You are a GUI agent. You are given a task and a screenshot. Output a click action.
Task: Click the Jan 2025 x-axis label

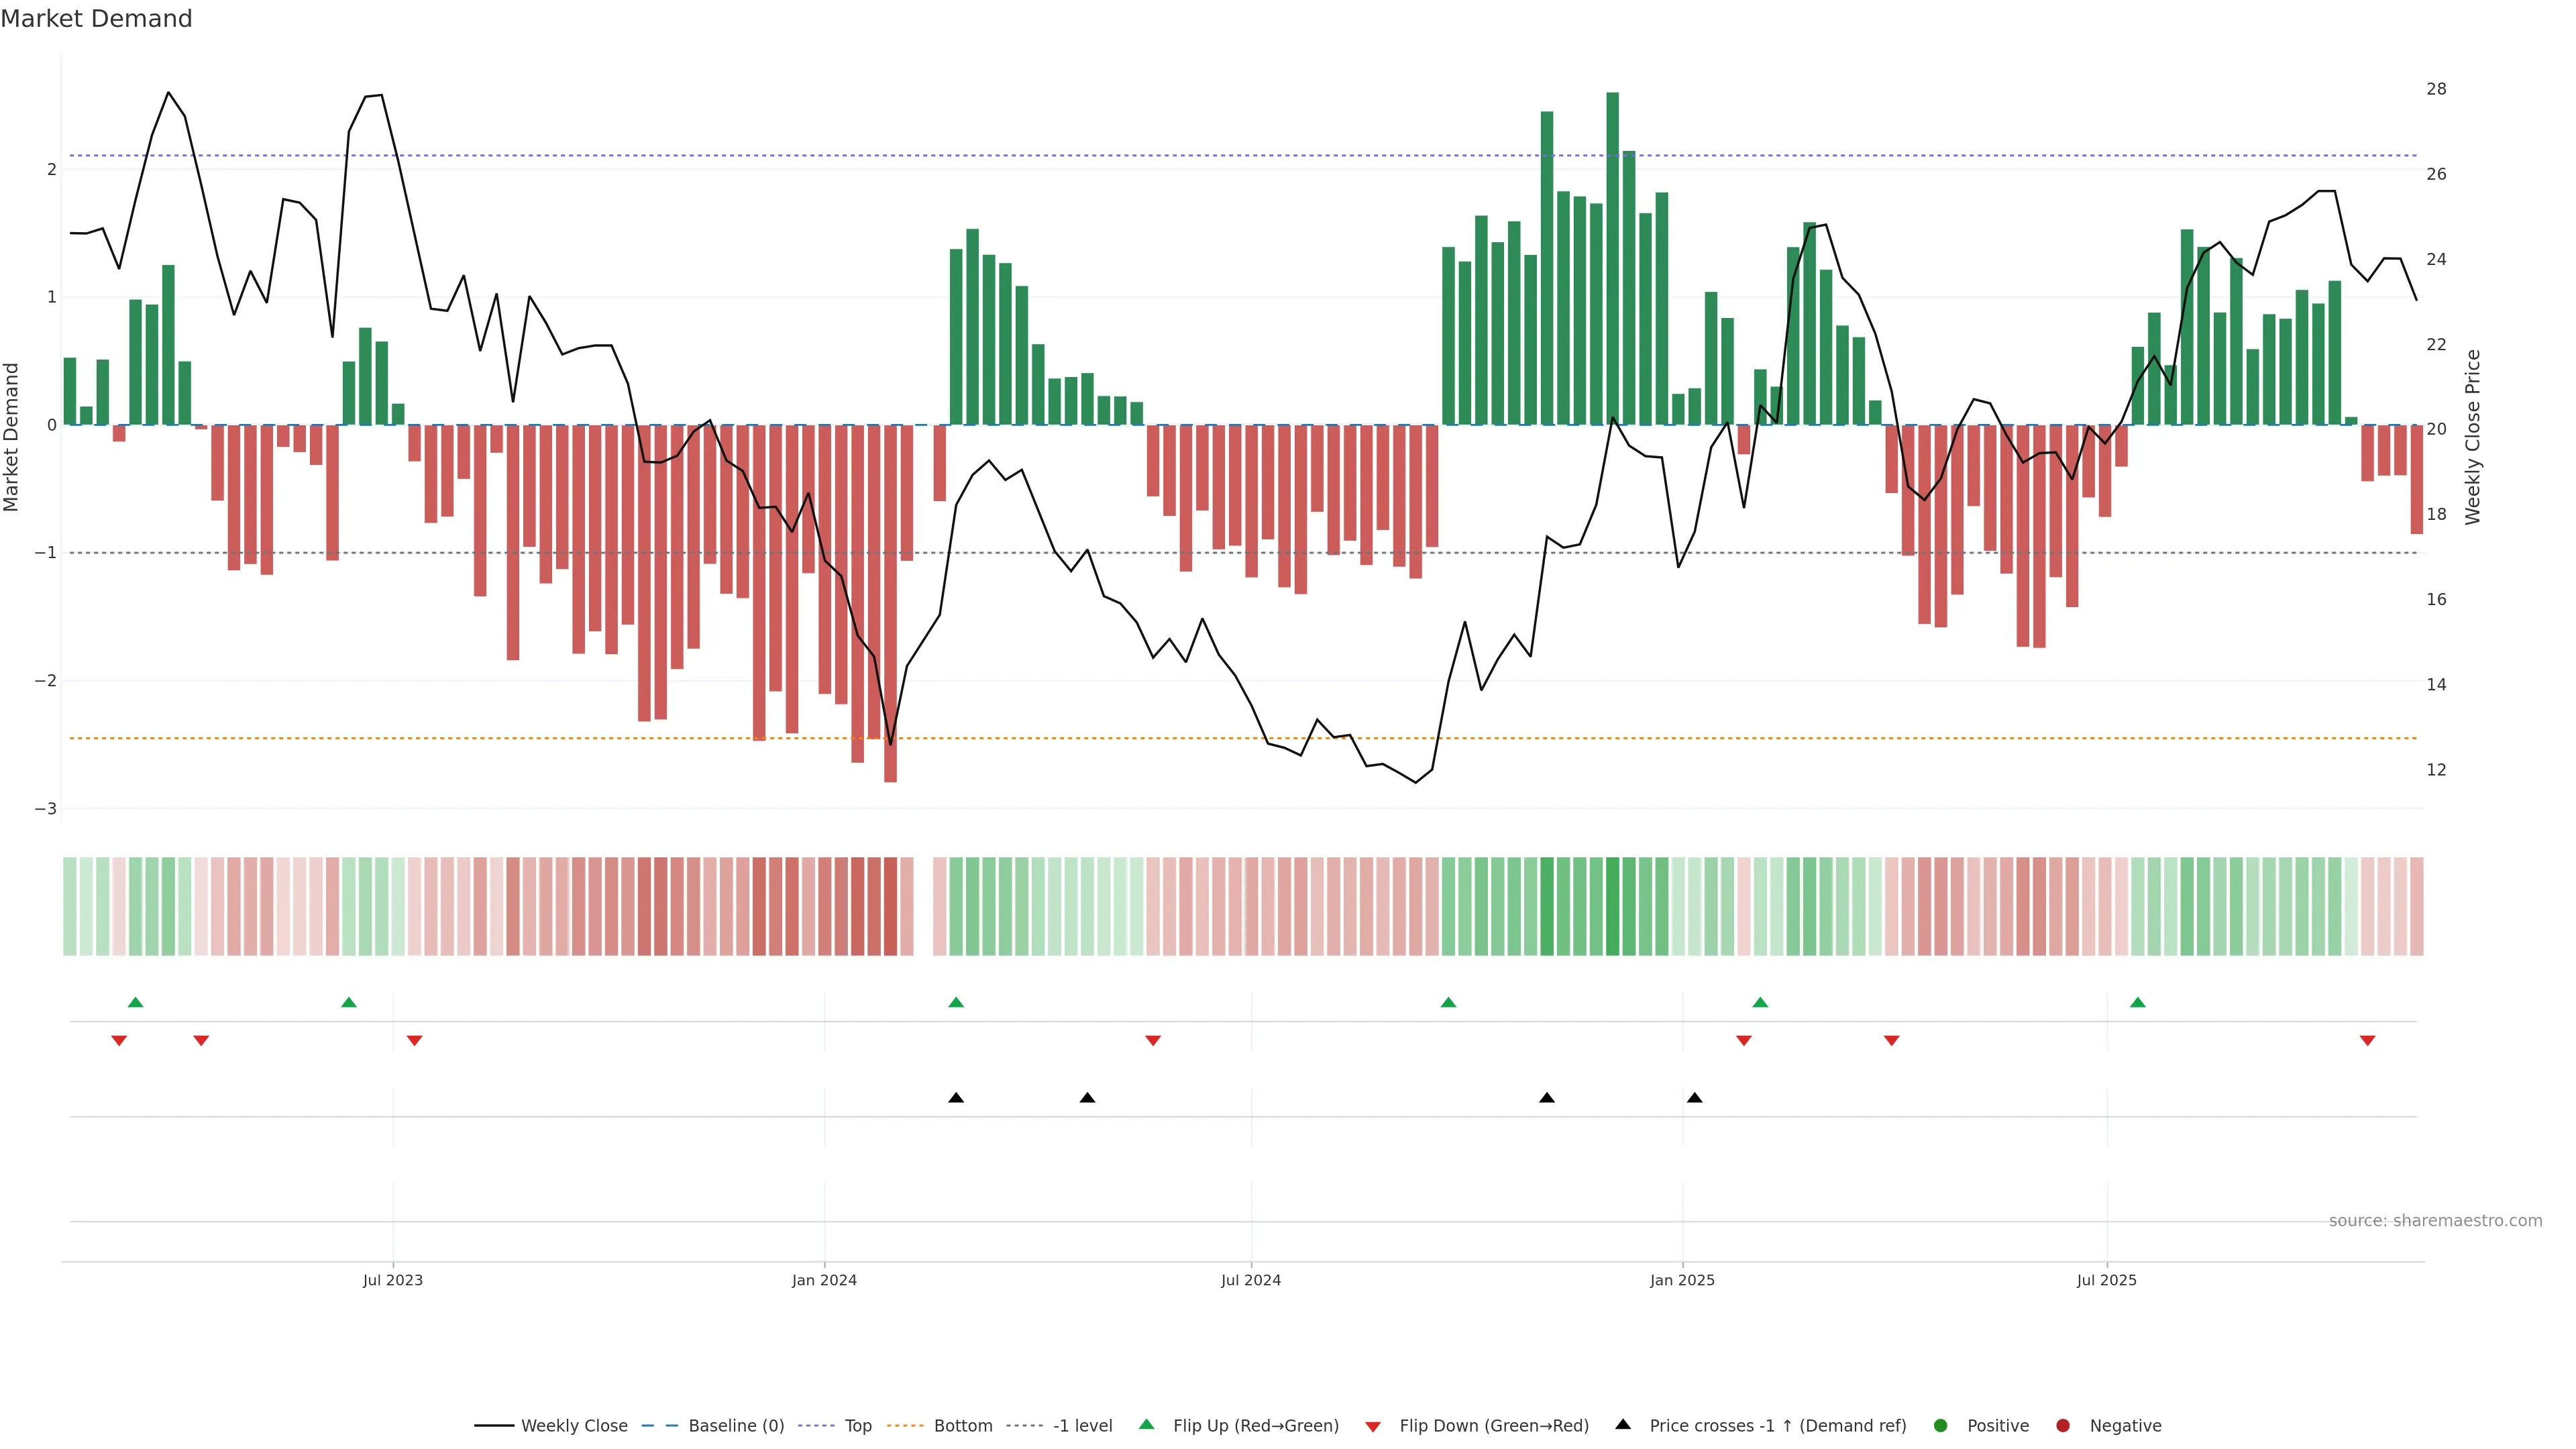point(1682,1280)
